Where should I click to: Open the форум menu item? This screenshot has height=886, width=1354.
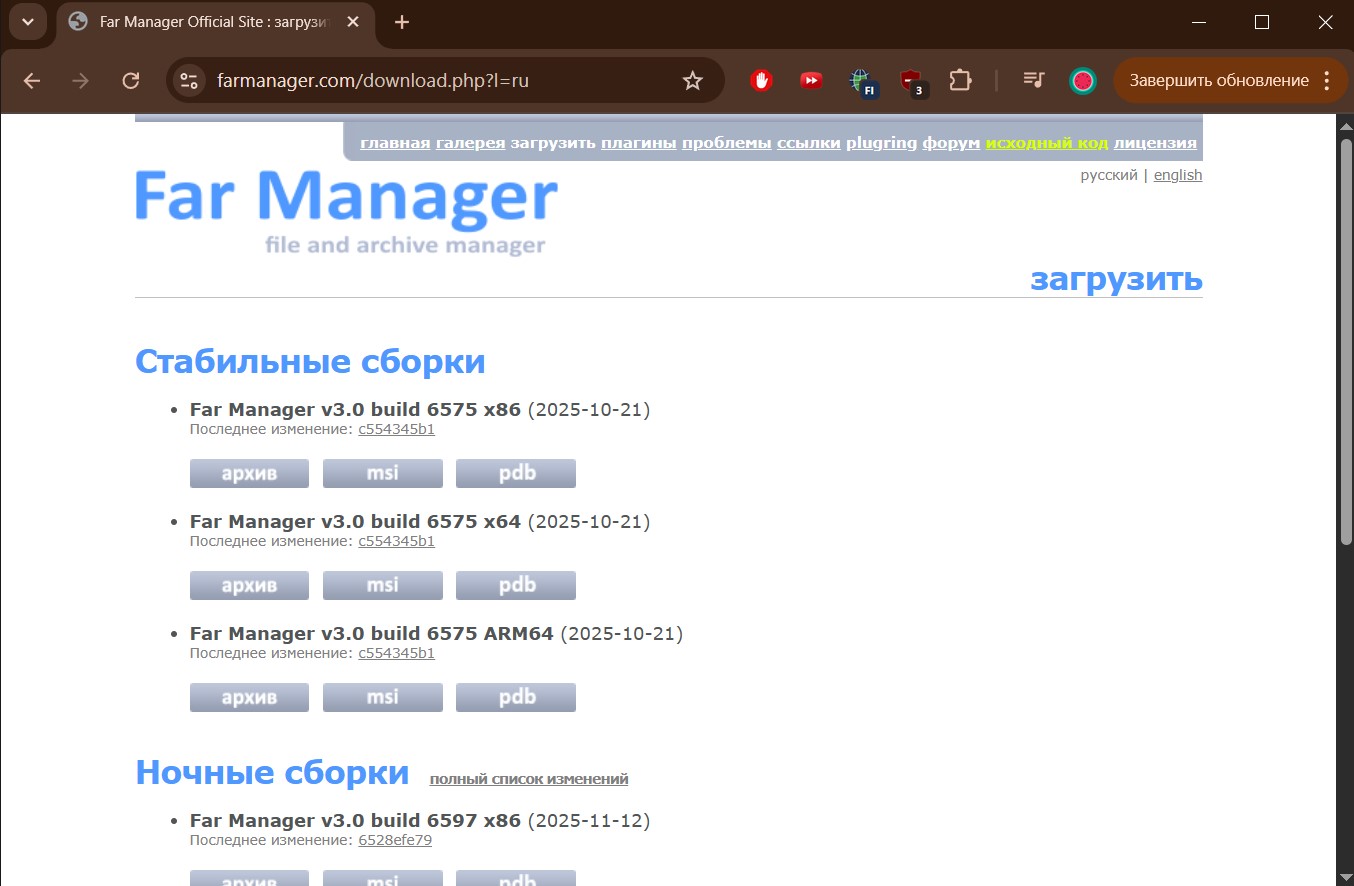[x=950, y=142]
